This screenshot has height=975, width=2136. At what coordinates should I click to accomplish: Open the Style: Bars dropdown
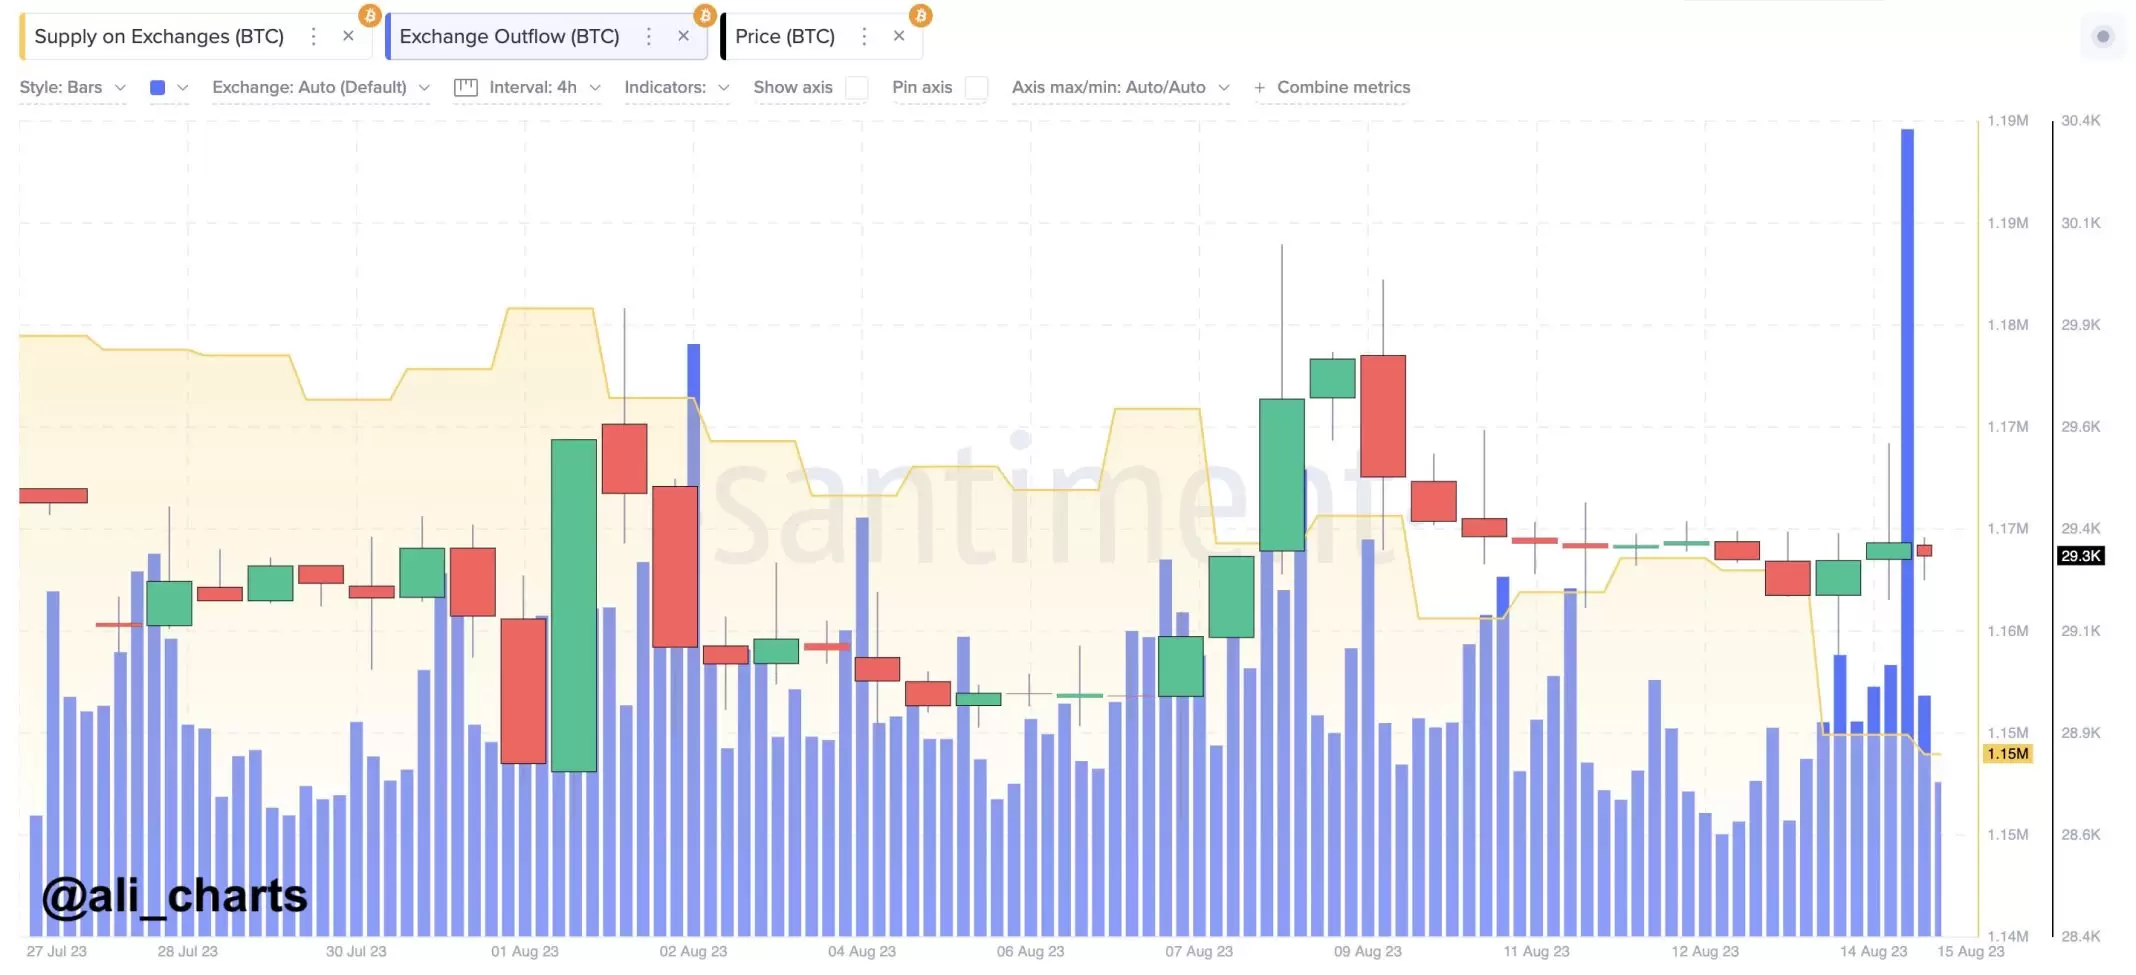(x=72, y=88)
